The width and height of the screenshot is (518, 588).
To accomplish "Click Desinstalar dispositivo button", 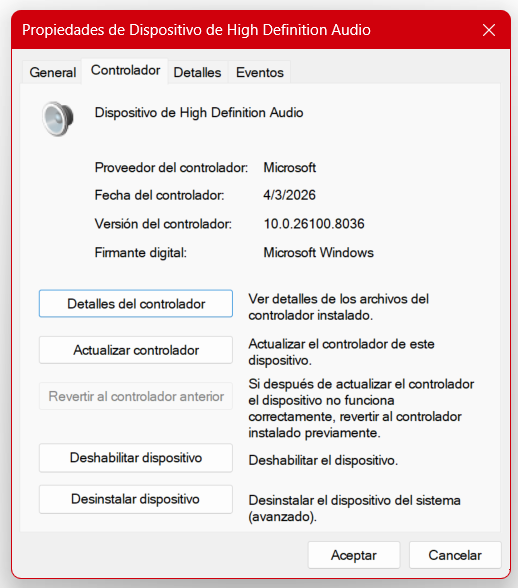I will point(136,499).
